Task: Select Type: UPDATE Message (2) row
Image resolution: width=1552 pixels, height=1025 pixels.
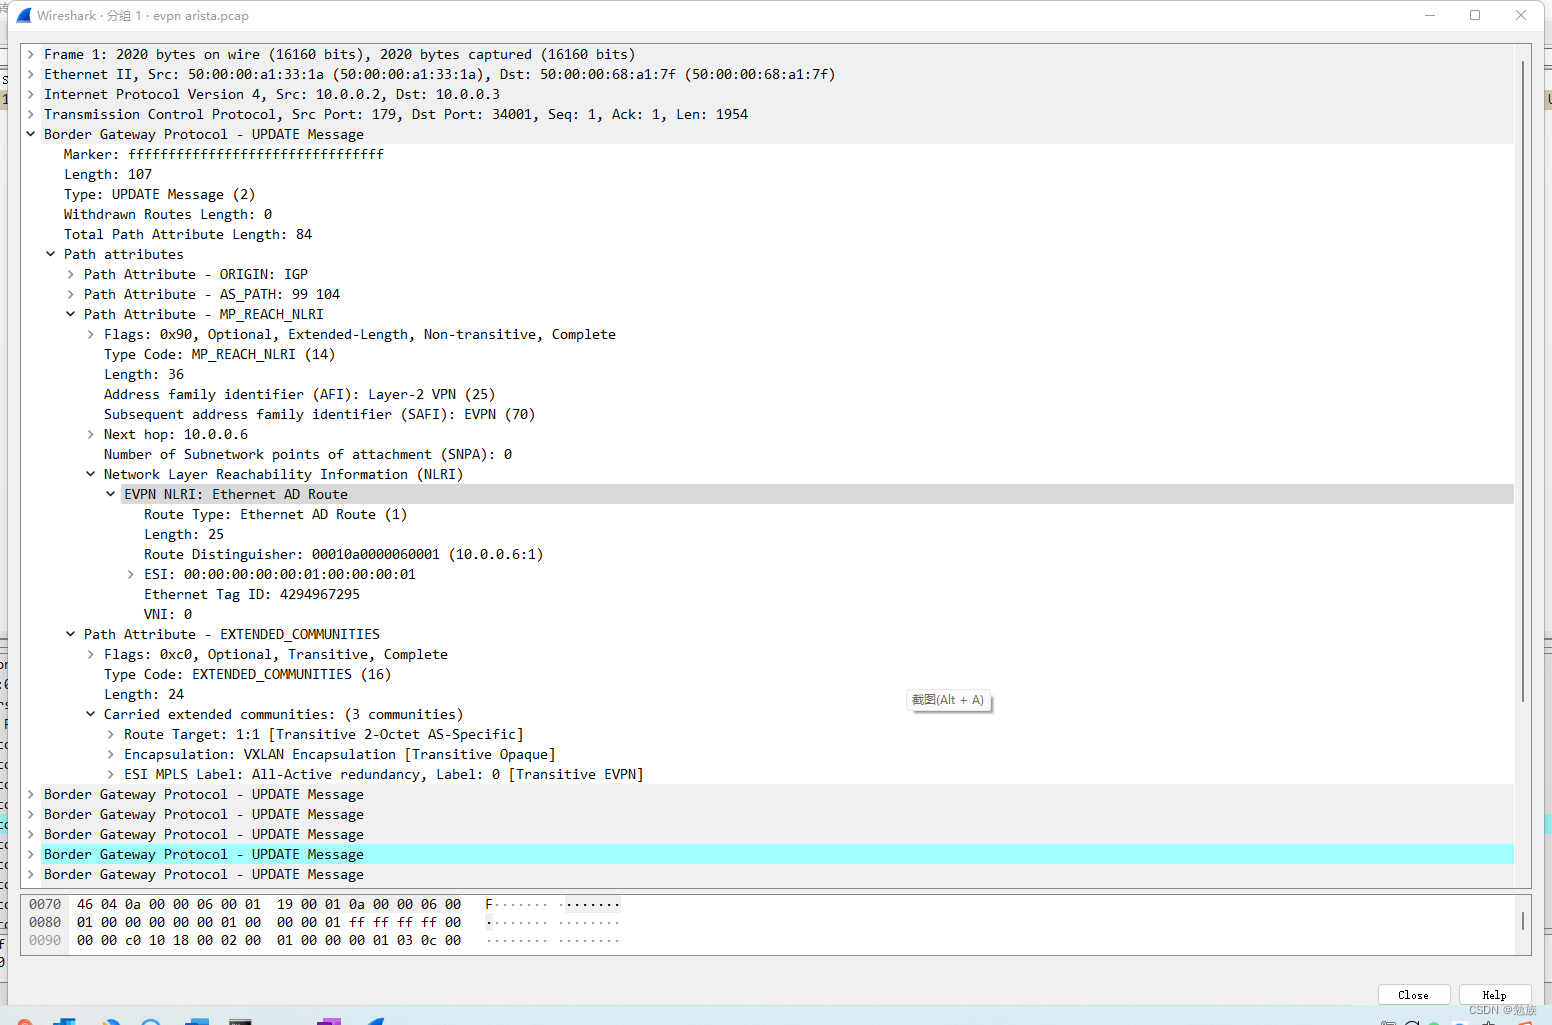Action: [768, 194]
